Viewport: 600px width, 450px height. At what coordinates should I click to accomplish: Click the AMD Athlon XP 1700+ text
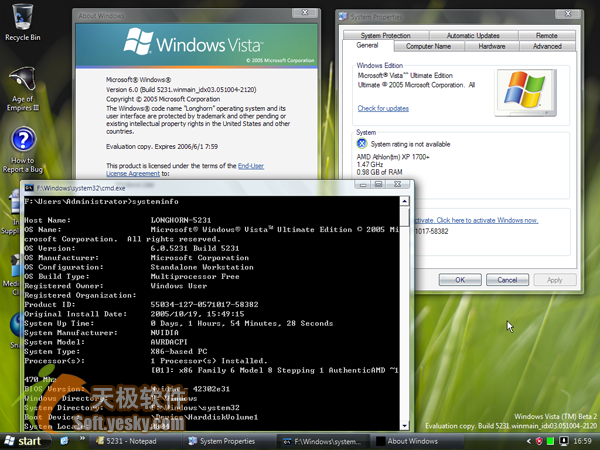pyautogui.click(x=393, y=157)
